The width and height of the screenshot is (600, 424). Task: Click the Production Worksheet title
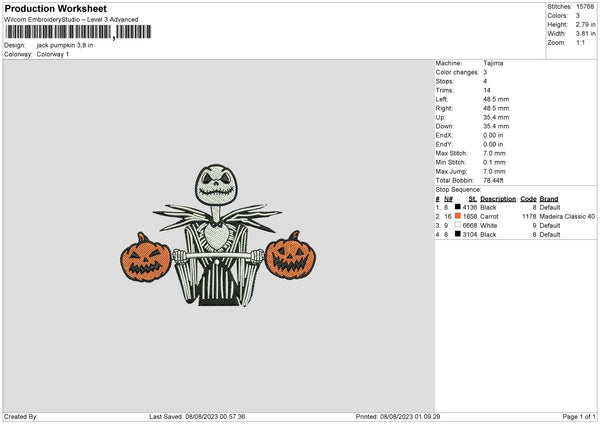tap(55, 8)
